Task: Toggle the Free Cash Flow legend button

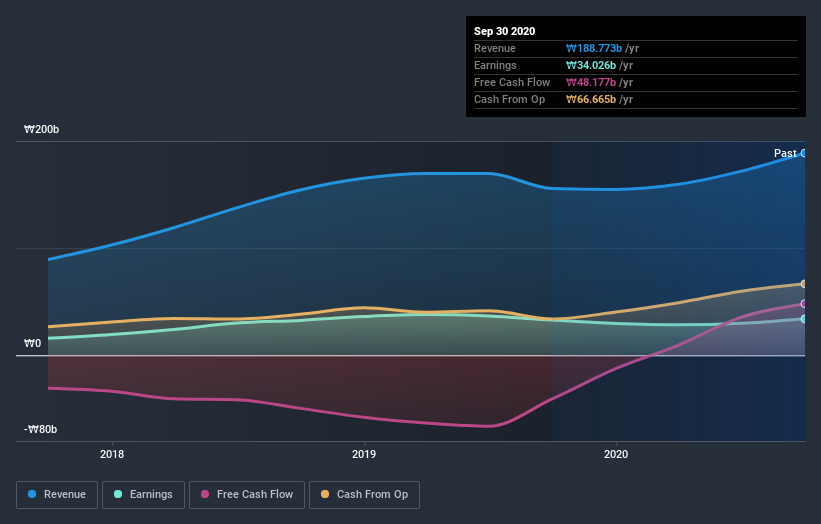Action: 247,495
